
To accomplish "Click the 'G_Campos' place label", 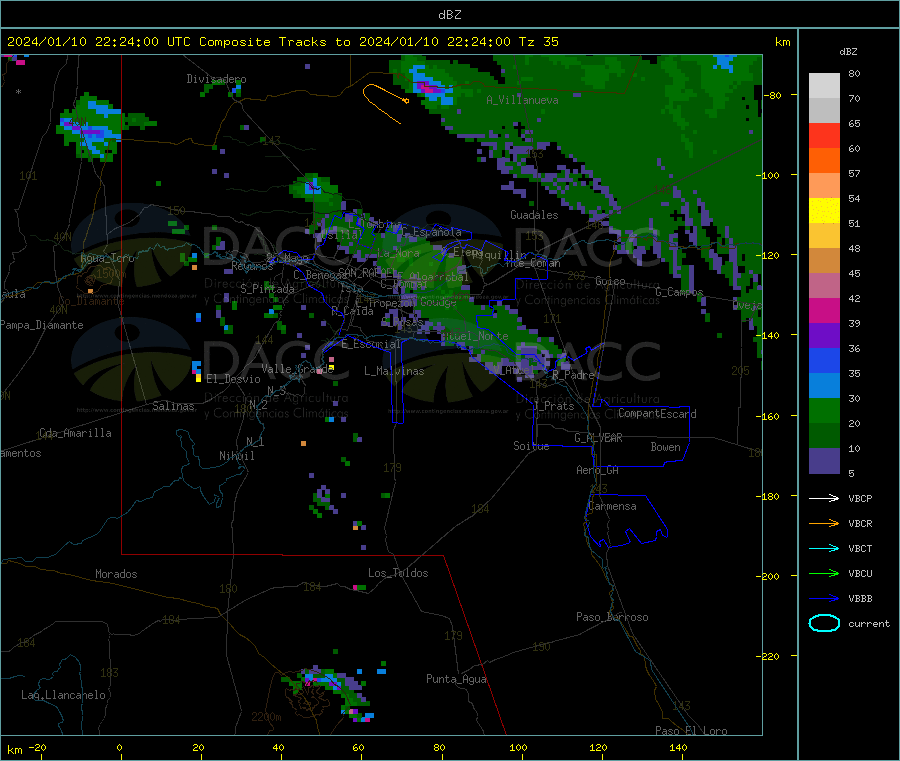I will pos(679,292).
